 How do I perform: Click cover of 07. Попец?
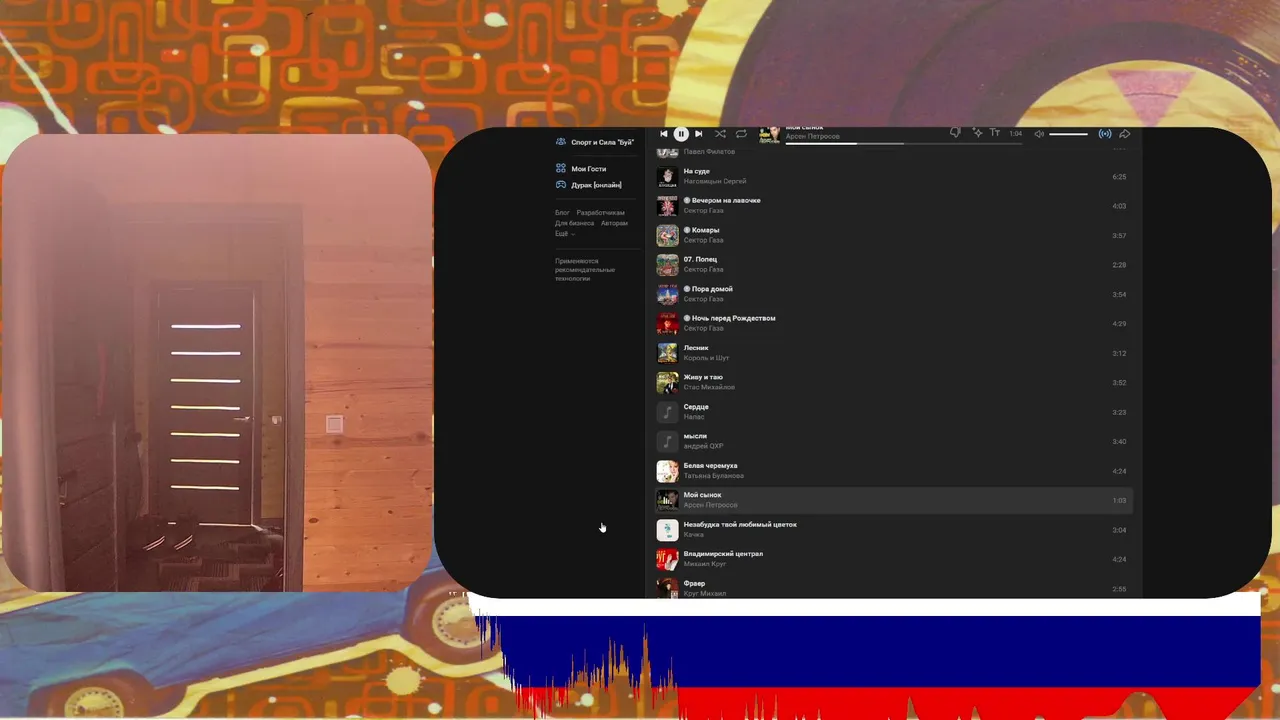point(667,265)
